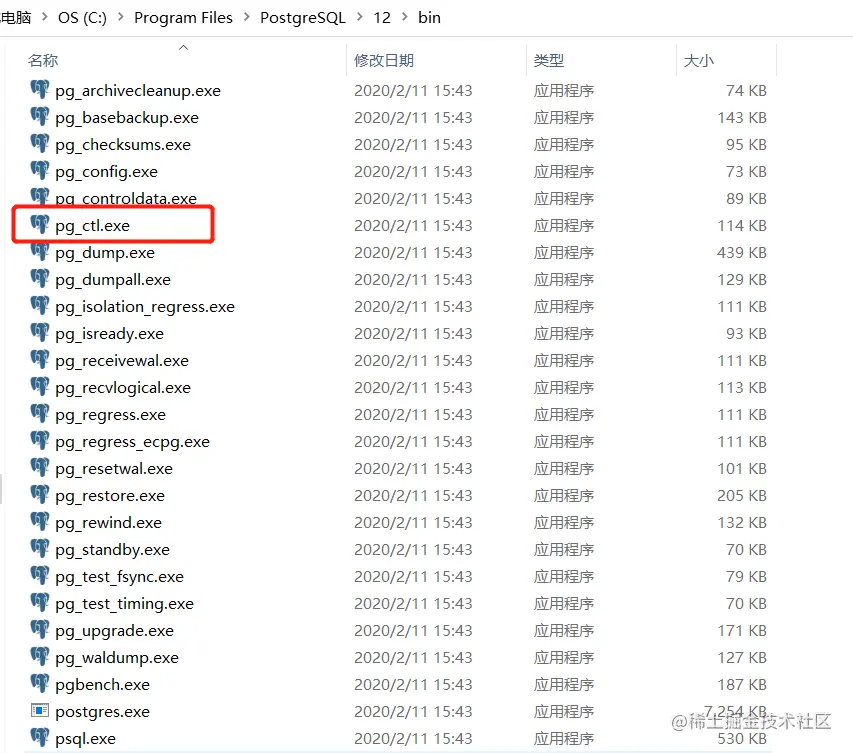Select the pg_standby.exe file name

[112, 550]
